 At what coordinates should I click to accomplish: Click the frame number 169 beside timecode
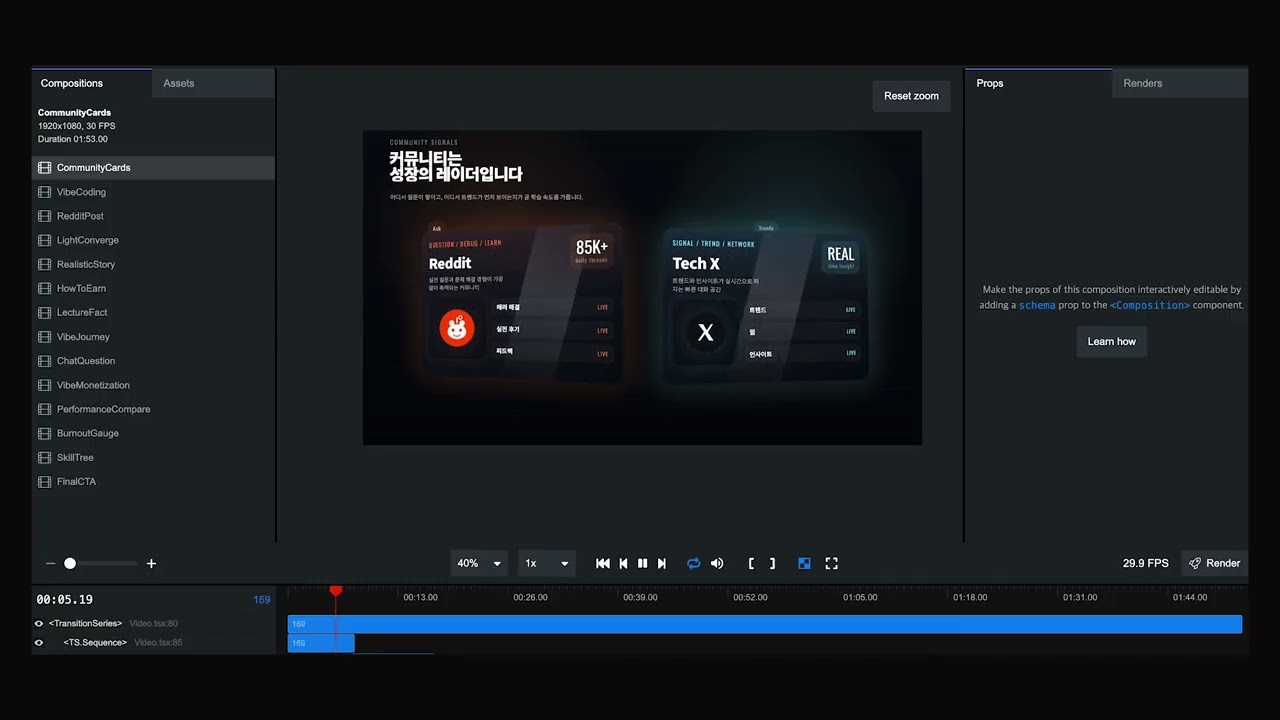click(x=262, y=600)
